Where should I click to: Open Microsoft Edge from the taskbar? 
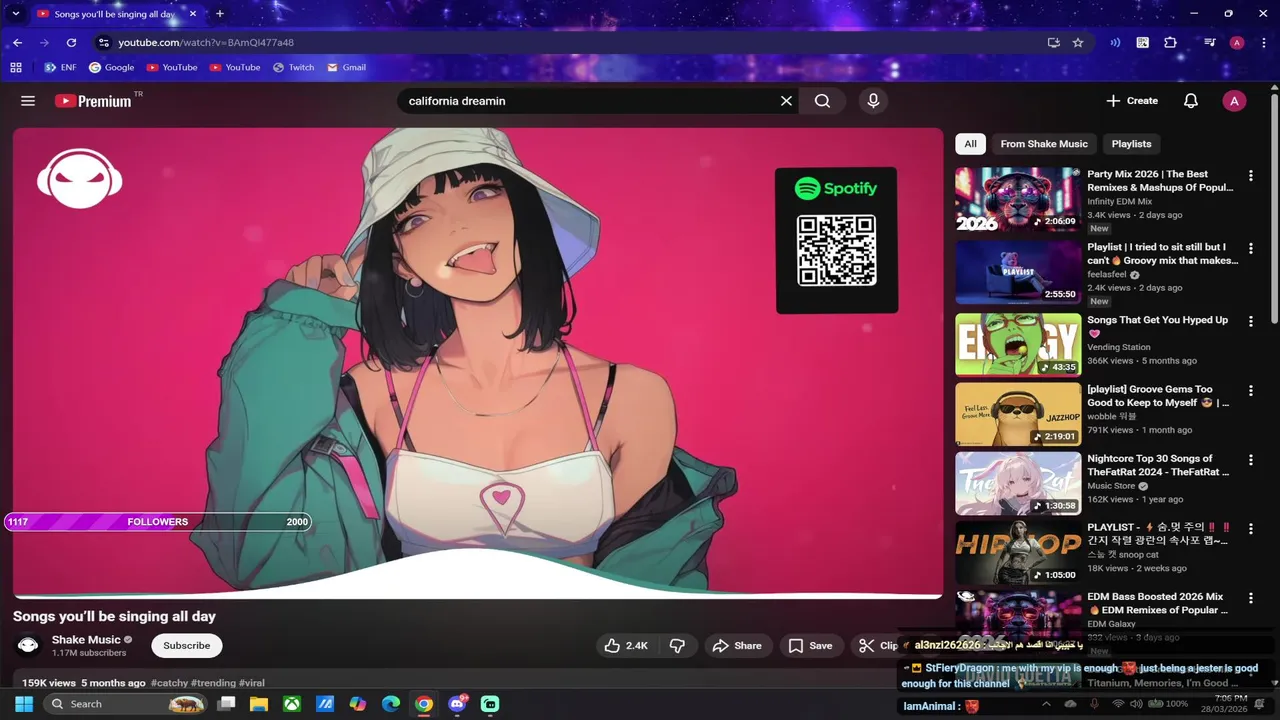tap(391, 704)
